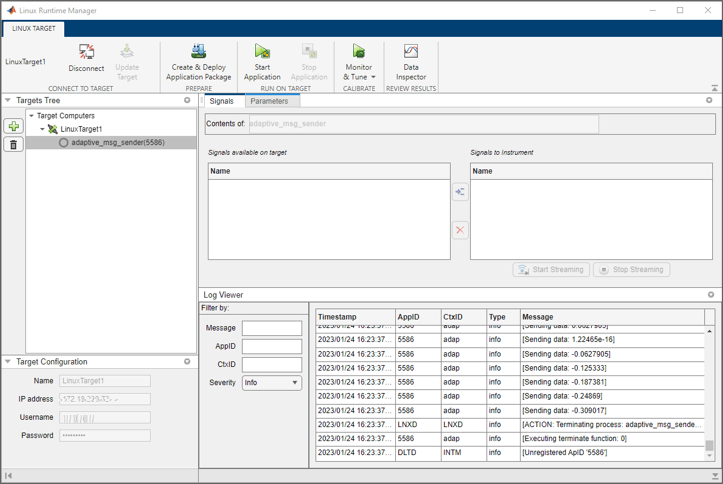Select the LINUX TARGET ribbon tab
Viewport: 723px width, 484px height.
pos(34,29)
